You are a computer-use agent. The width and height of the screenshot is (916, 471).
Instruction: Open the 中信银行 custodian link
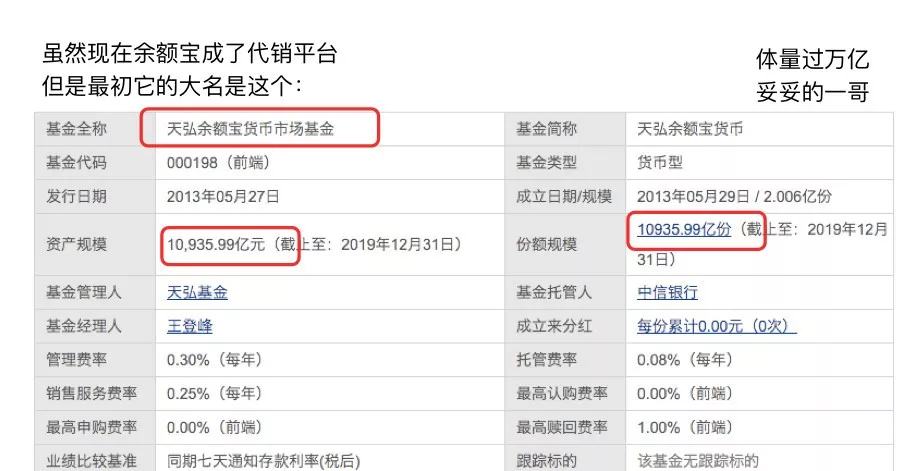[x=668, y=292]
